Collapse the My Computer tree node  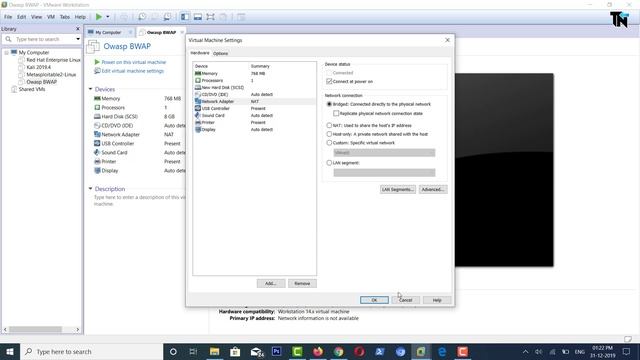tap(7, 53)
